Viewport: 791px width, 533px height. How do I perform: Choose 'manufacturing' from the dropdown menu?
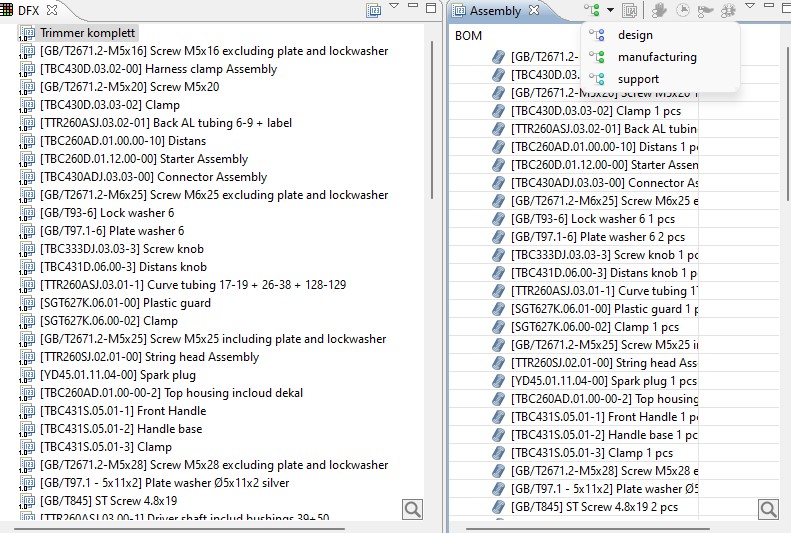(657, 57)
